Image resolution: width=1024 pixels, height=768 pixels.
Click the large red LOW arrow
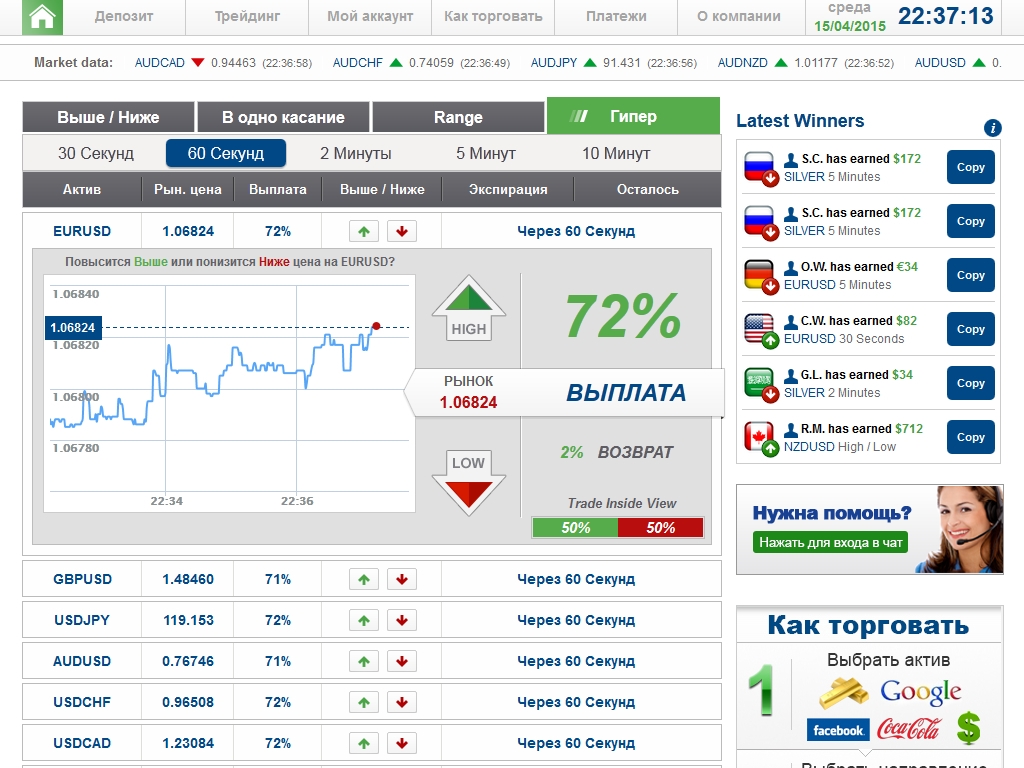pos(468,482)
